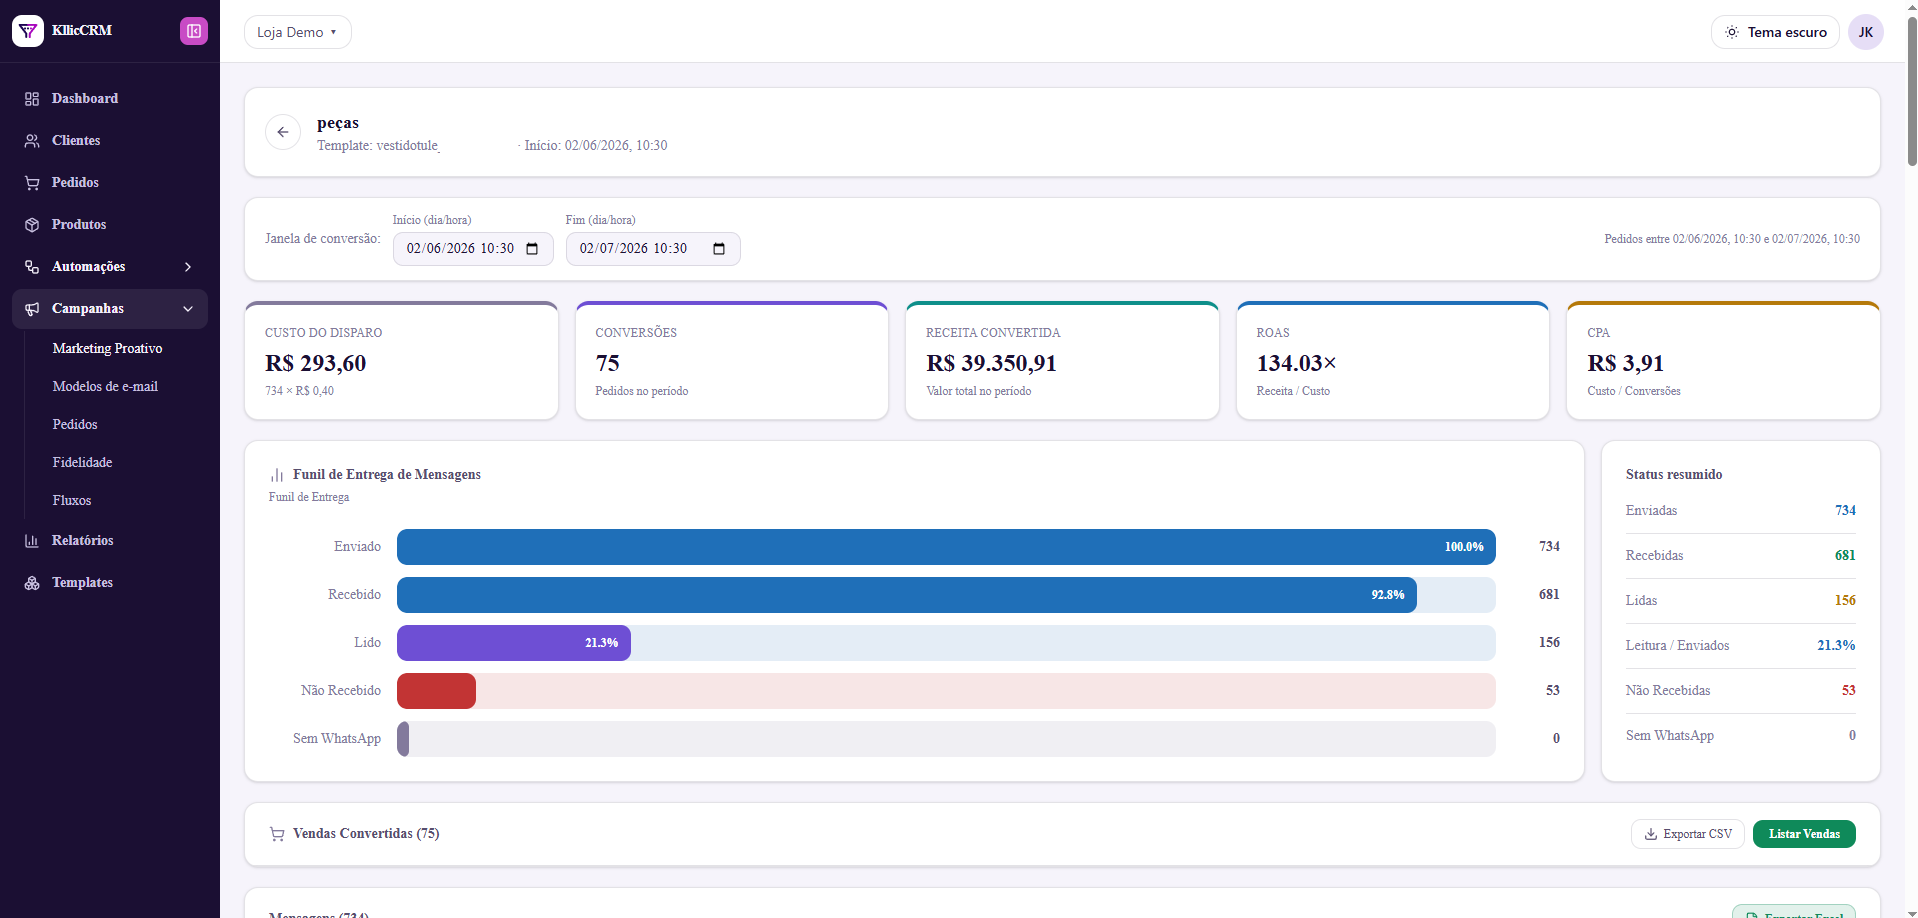Click the Início date-time input field
The width and height of the screenshot is (1918, 918).
473,249
